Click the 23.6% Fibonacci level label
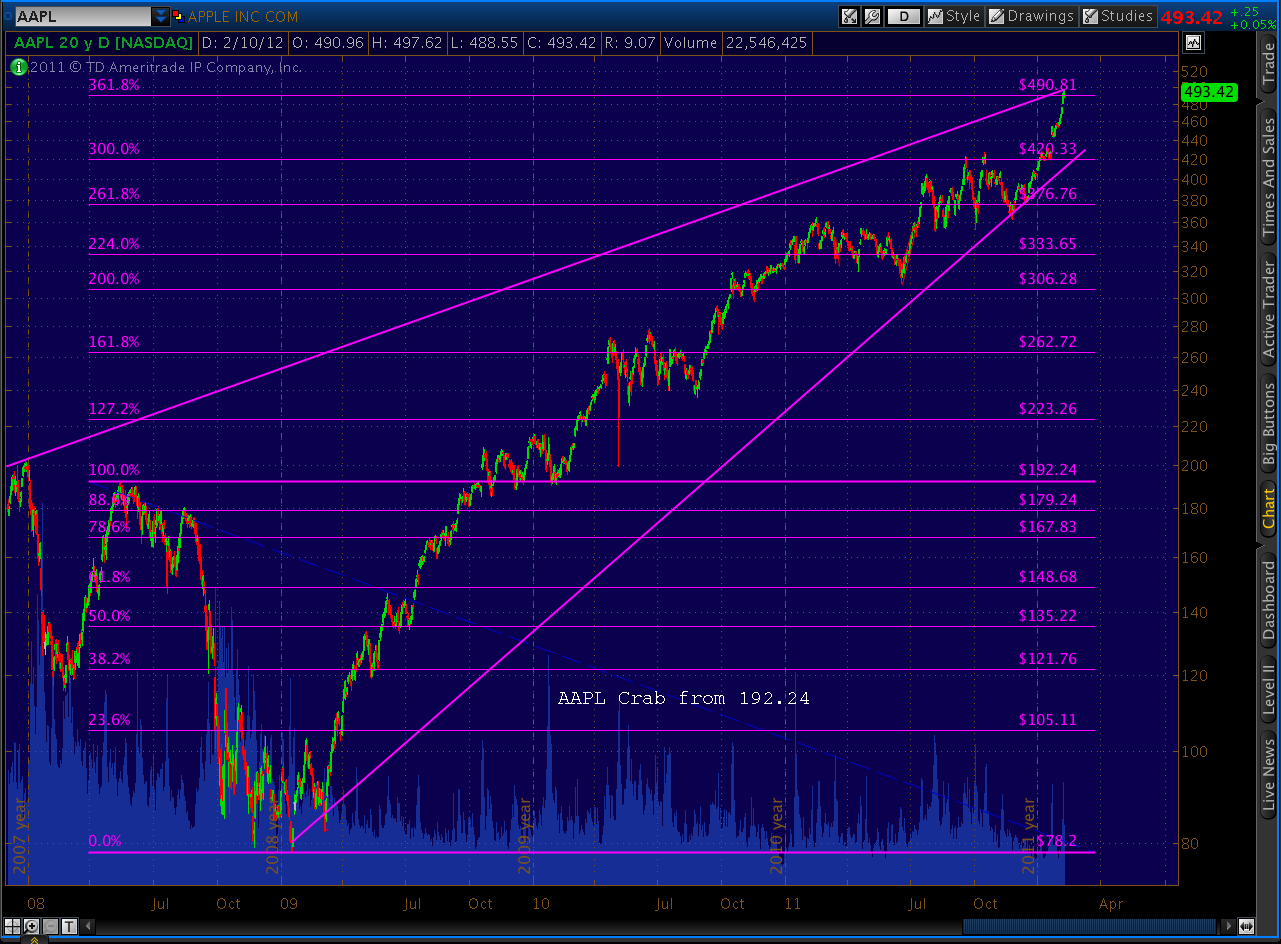 110,720
